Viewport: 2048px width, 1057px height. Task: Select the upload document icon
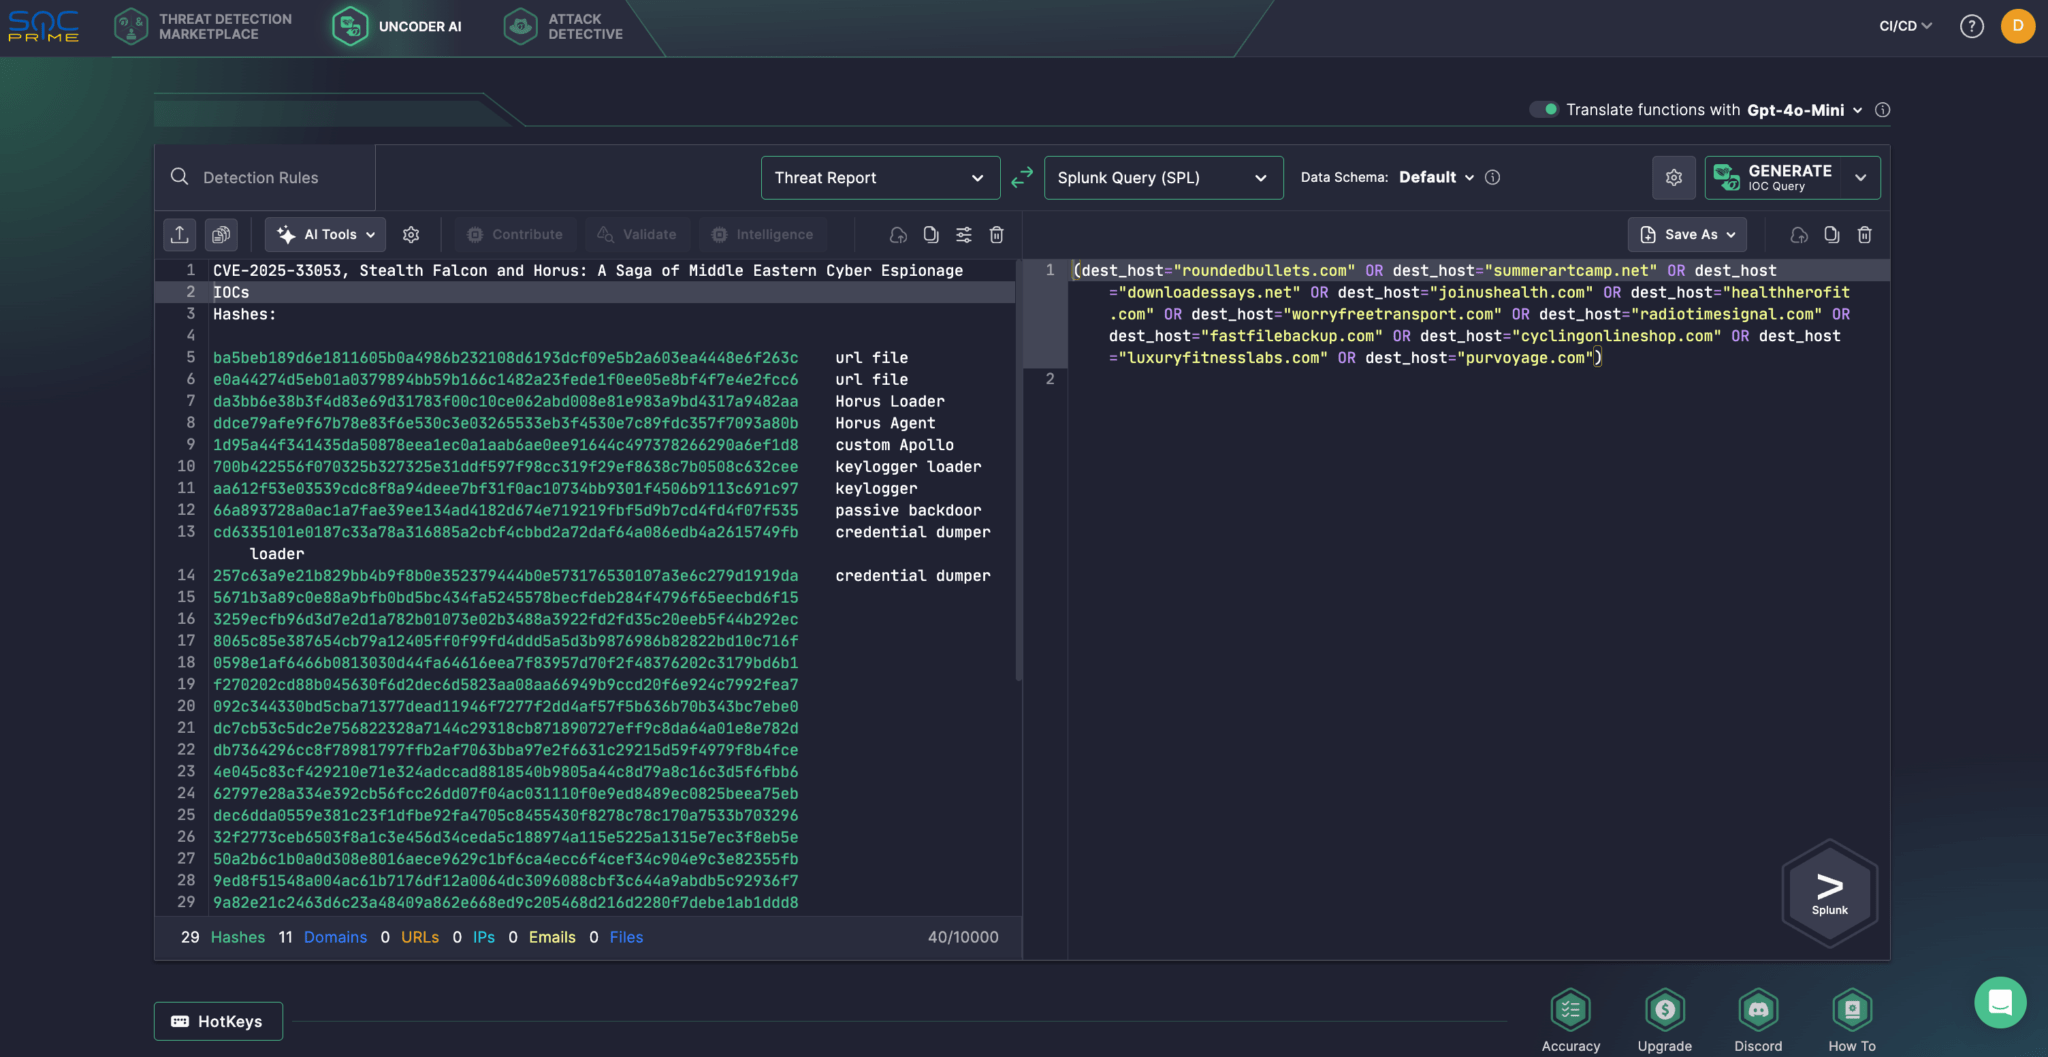point(180,234)
